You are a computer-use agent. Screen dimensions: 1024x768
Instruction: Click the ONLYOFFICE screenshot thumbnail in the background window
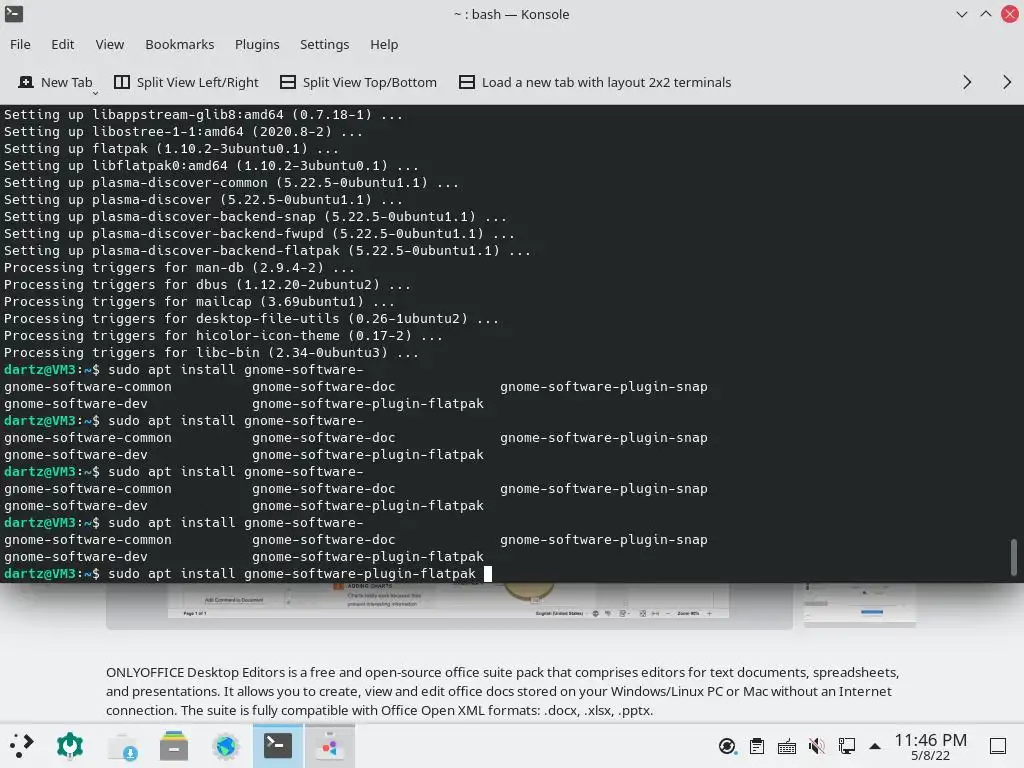(x=449, y=606)
